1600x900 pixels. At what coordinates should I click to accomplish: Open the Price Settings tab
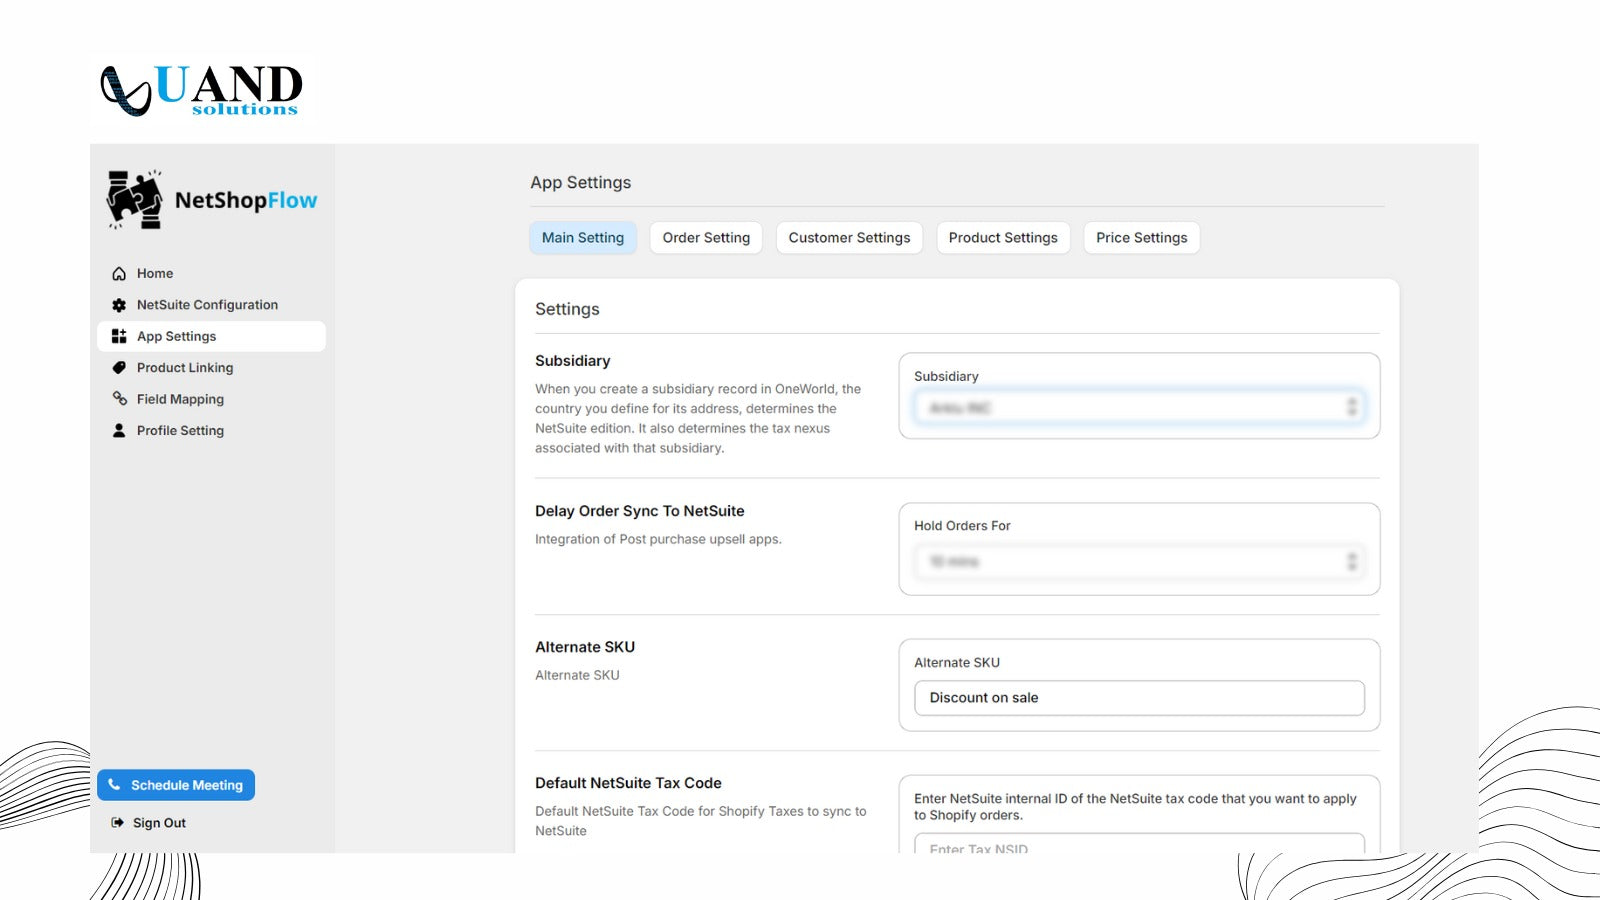(1141, 237)
